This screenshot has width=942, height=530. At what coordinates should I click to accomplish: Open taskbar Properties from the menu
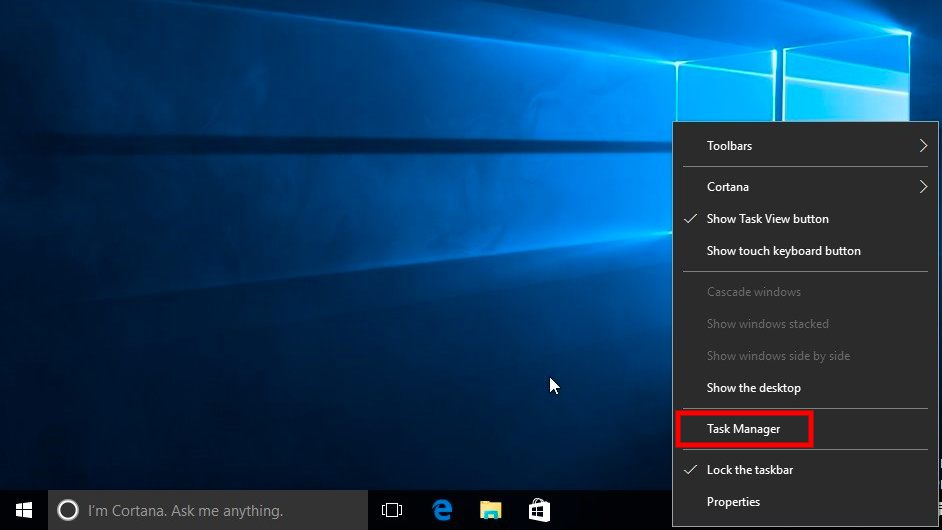pyautogui.click(x=733, y=502)
